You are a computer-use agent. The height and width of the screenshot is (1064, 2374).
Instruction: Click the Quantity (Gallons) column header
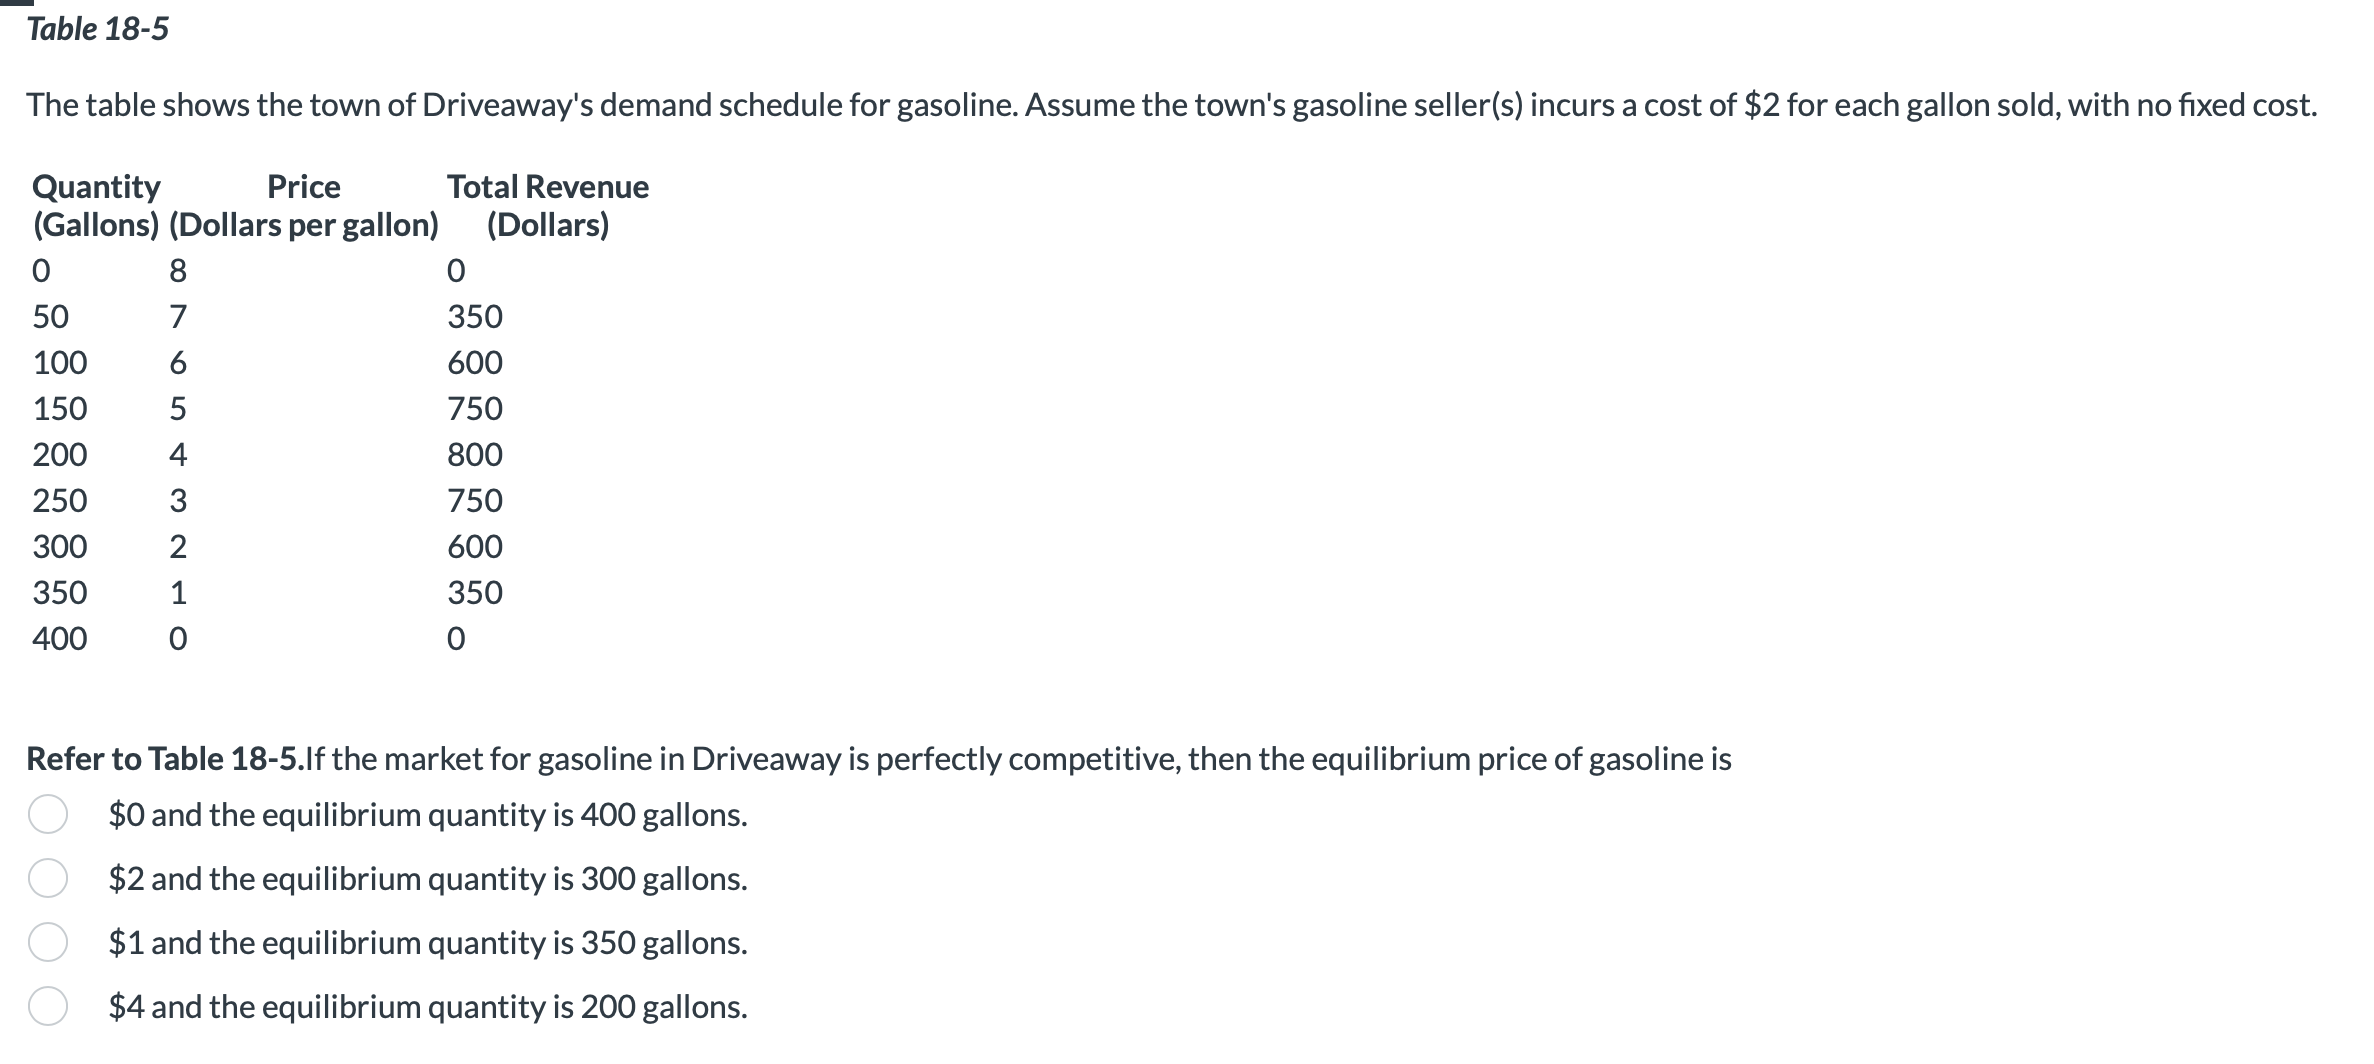pyautogui.click(x=97, y=205)
